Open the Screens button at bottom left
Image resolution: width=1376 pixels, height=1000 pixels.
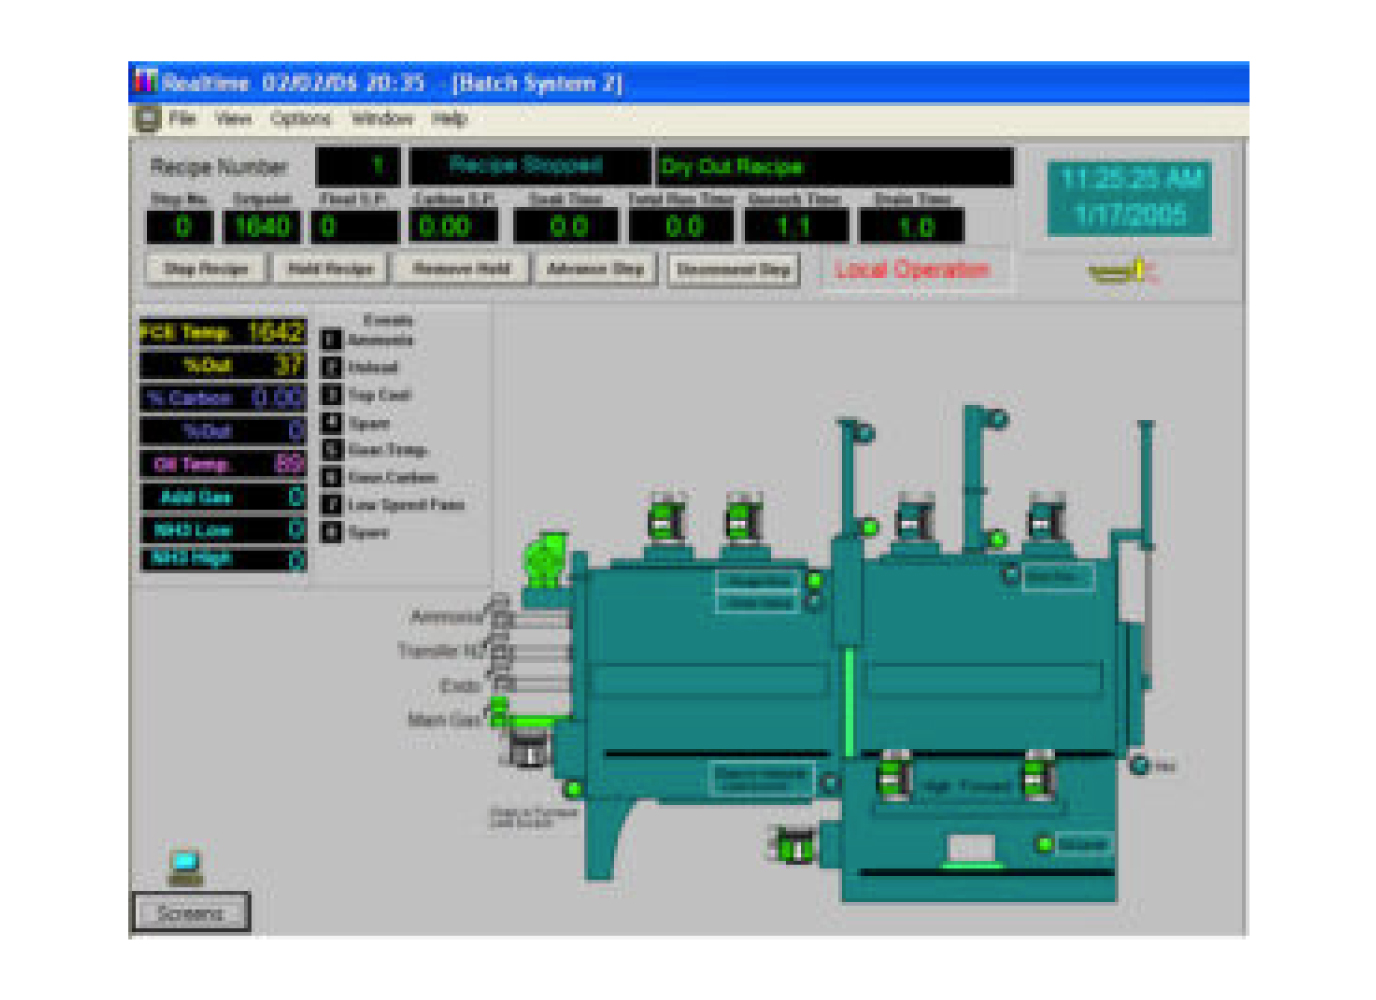pos(191,912)
